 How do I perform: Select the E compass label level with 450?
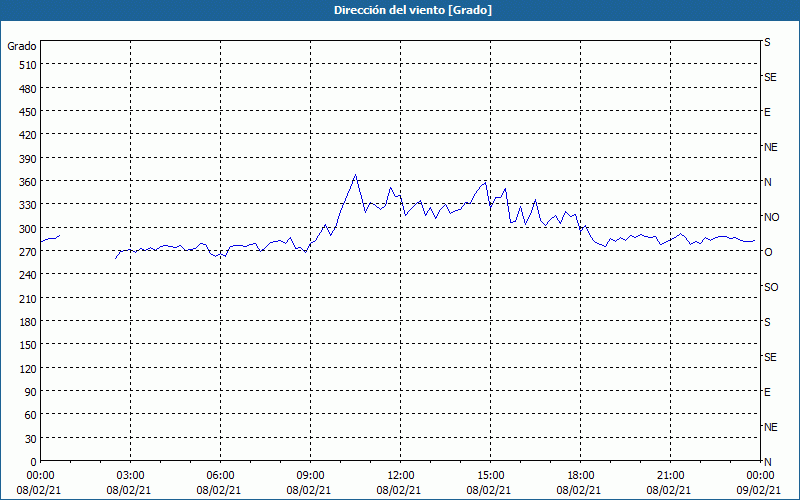[767, 112]
